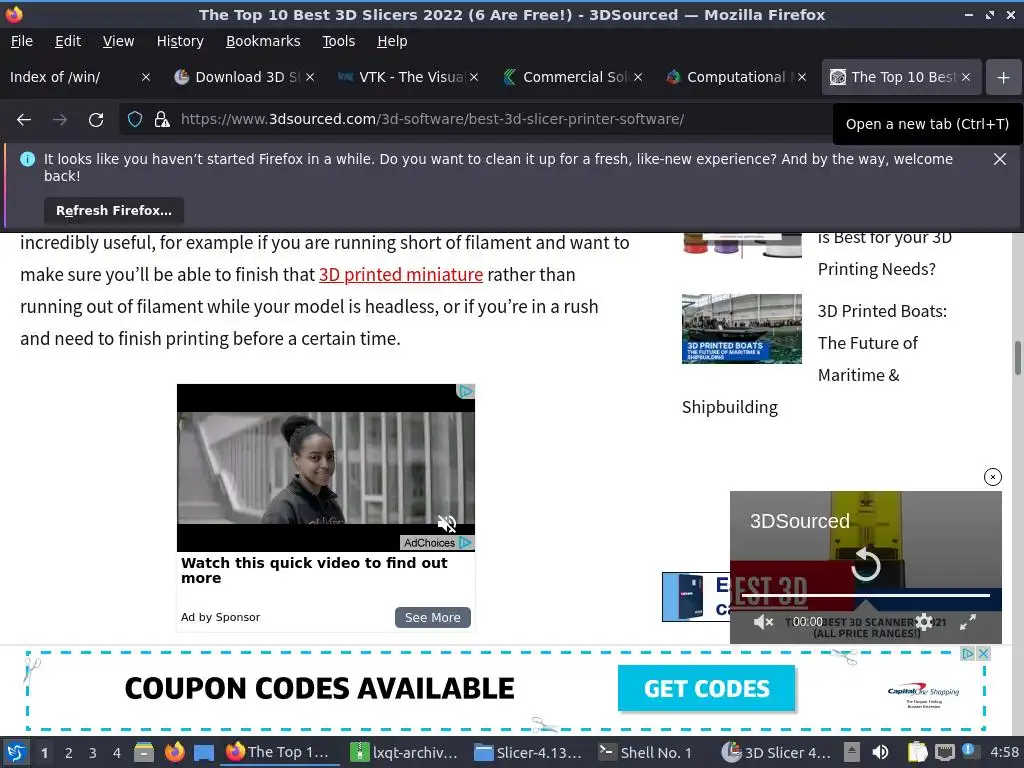Click GET CODES banner button
Image resolution: width=1024 pixels, height=768 pixels.
click(707, 688)
